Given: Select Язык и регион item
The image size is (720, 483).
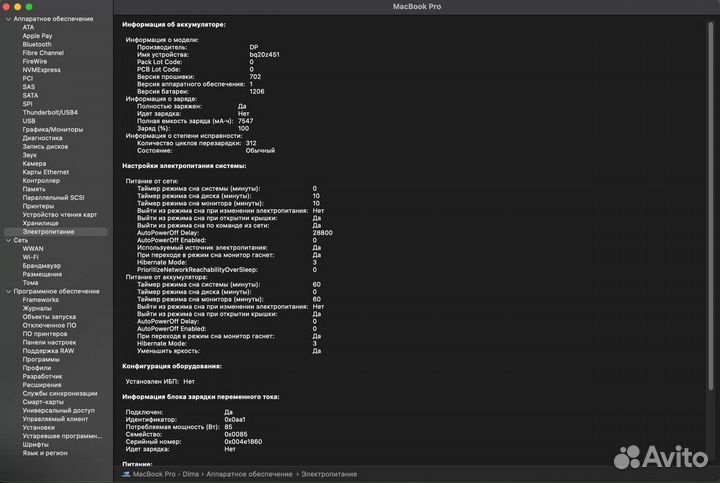Looking at the screenshot, I should point(45,453).
